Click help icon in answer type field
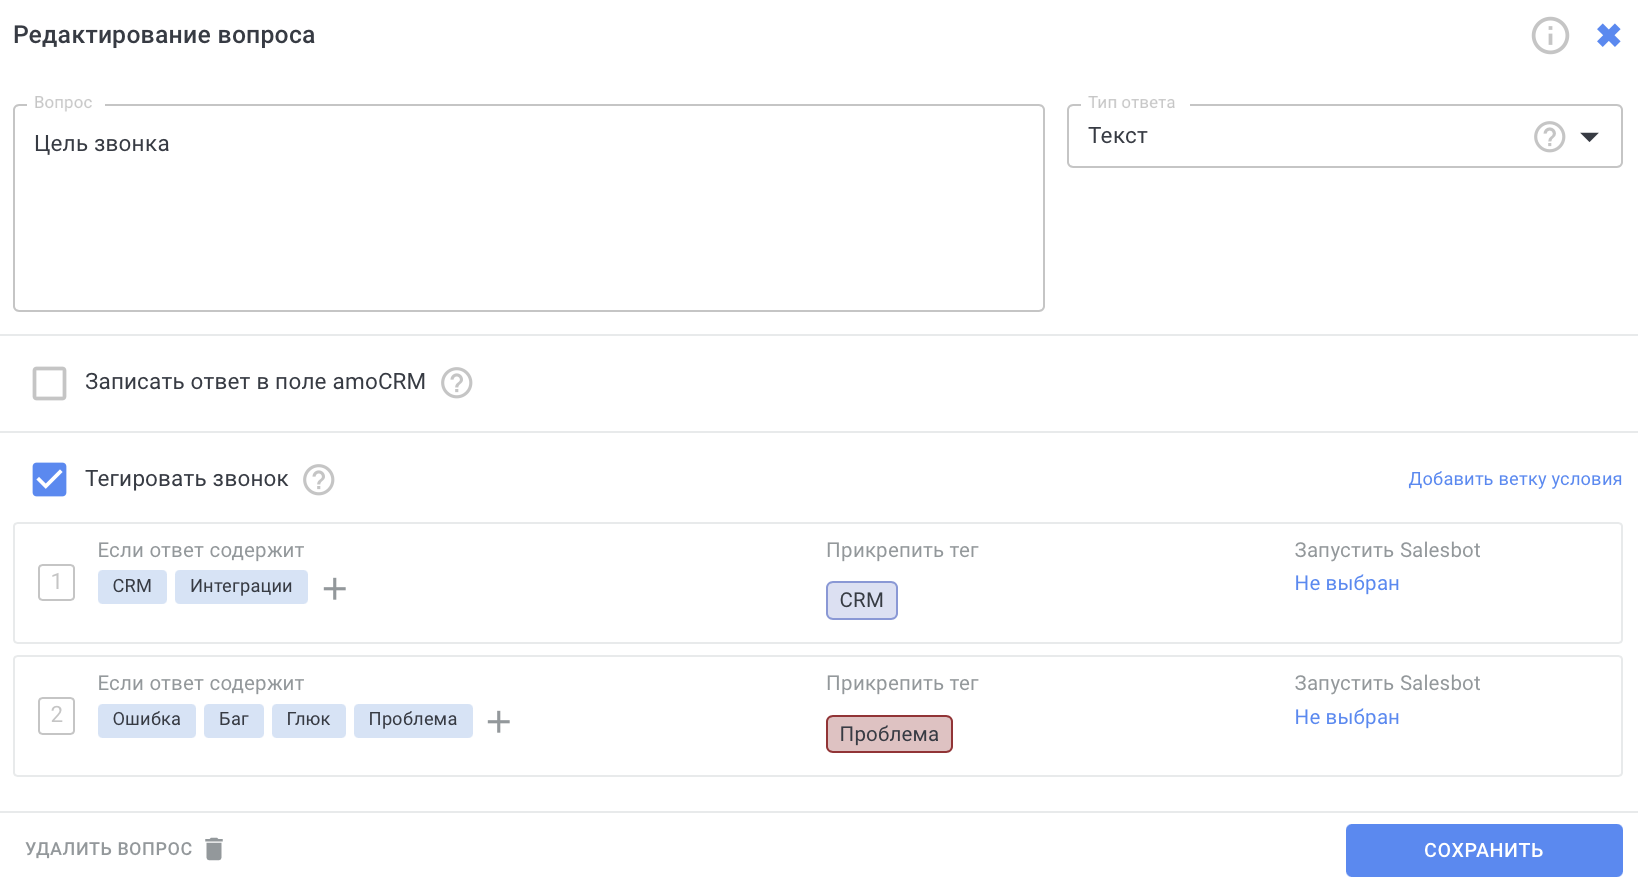This screenshot has height=884, width=1638. 1549,136
